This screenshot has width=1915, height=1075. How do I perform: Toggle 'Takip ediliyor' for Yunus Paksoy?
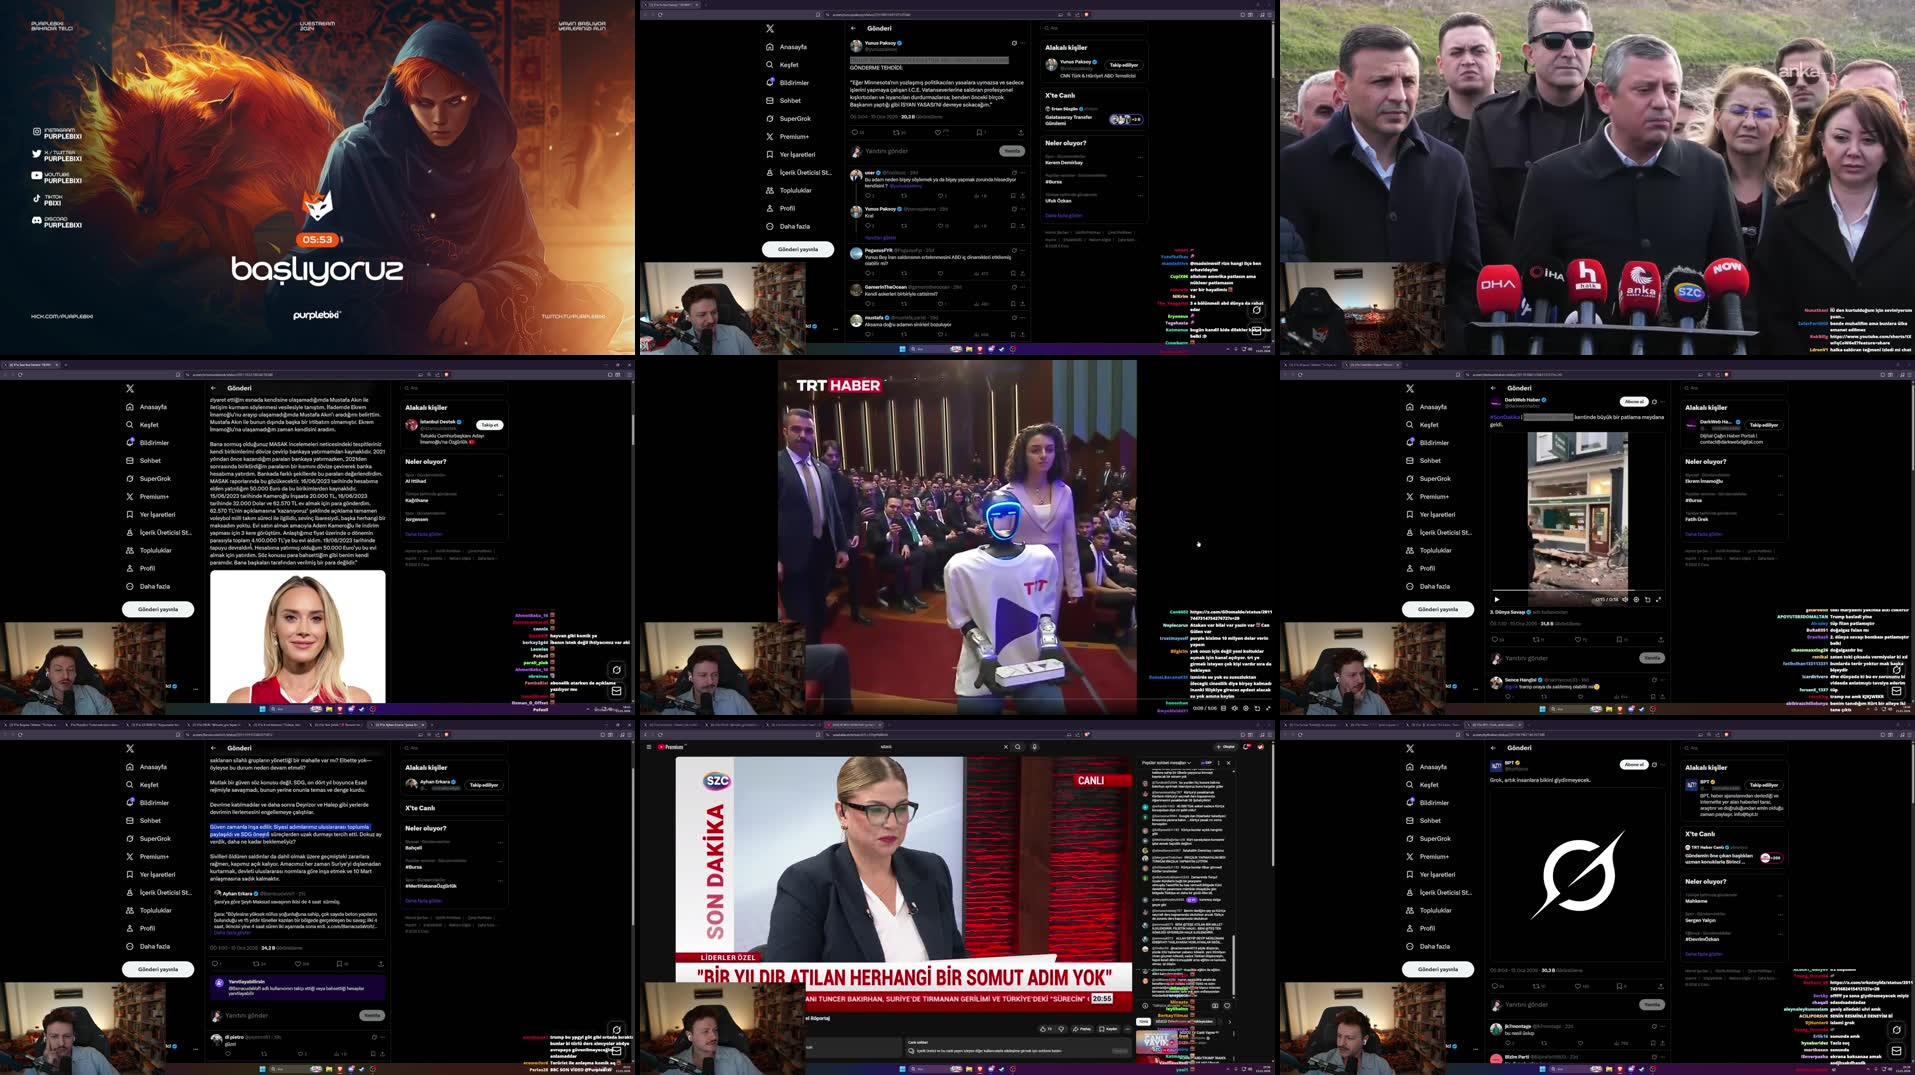point(1123,65)
